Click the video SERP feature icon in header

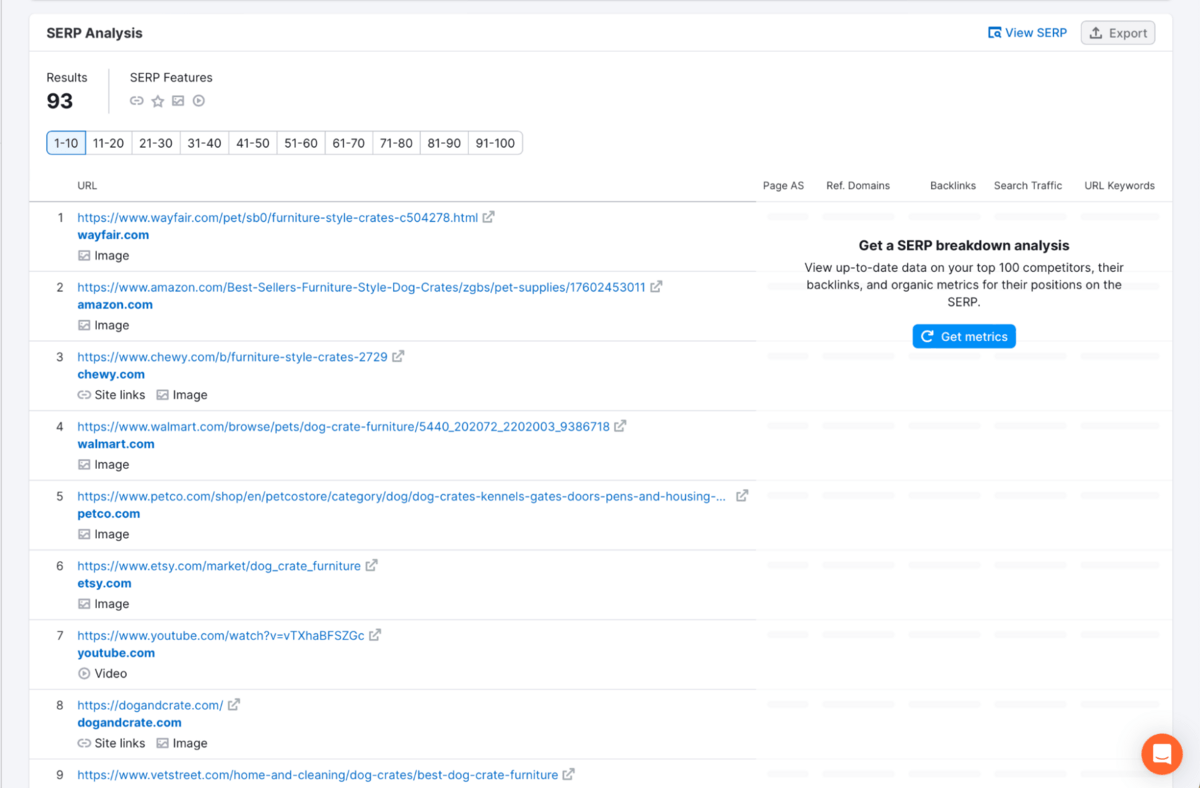199,101
